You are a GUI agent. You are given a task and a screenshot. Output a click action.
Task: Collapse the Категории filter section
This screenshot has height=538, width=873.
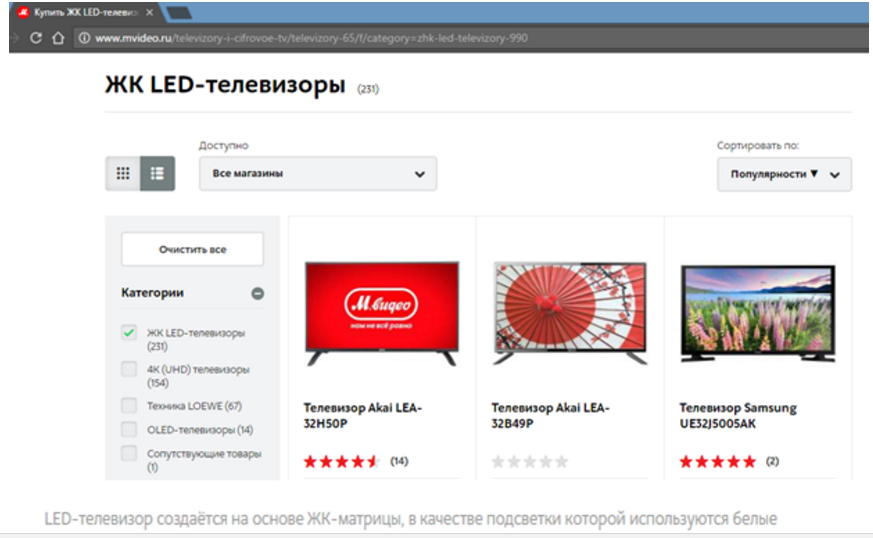[x=257, y=293]
